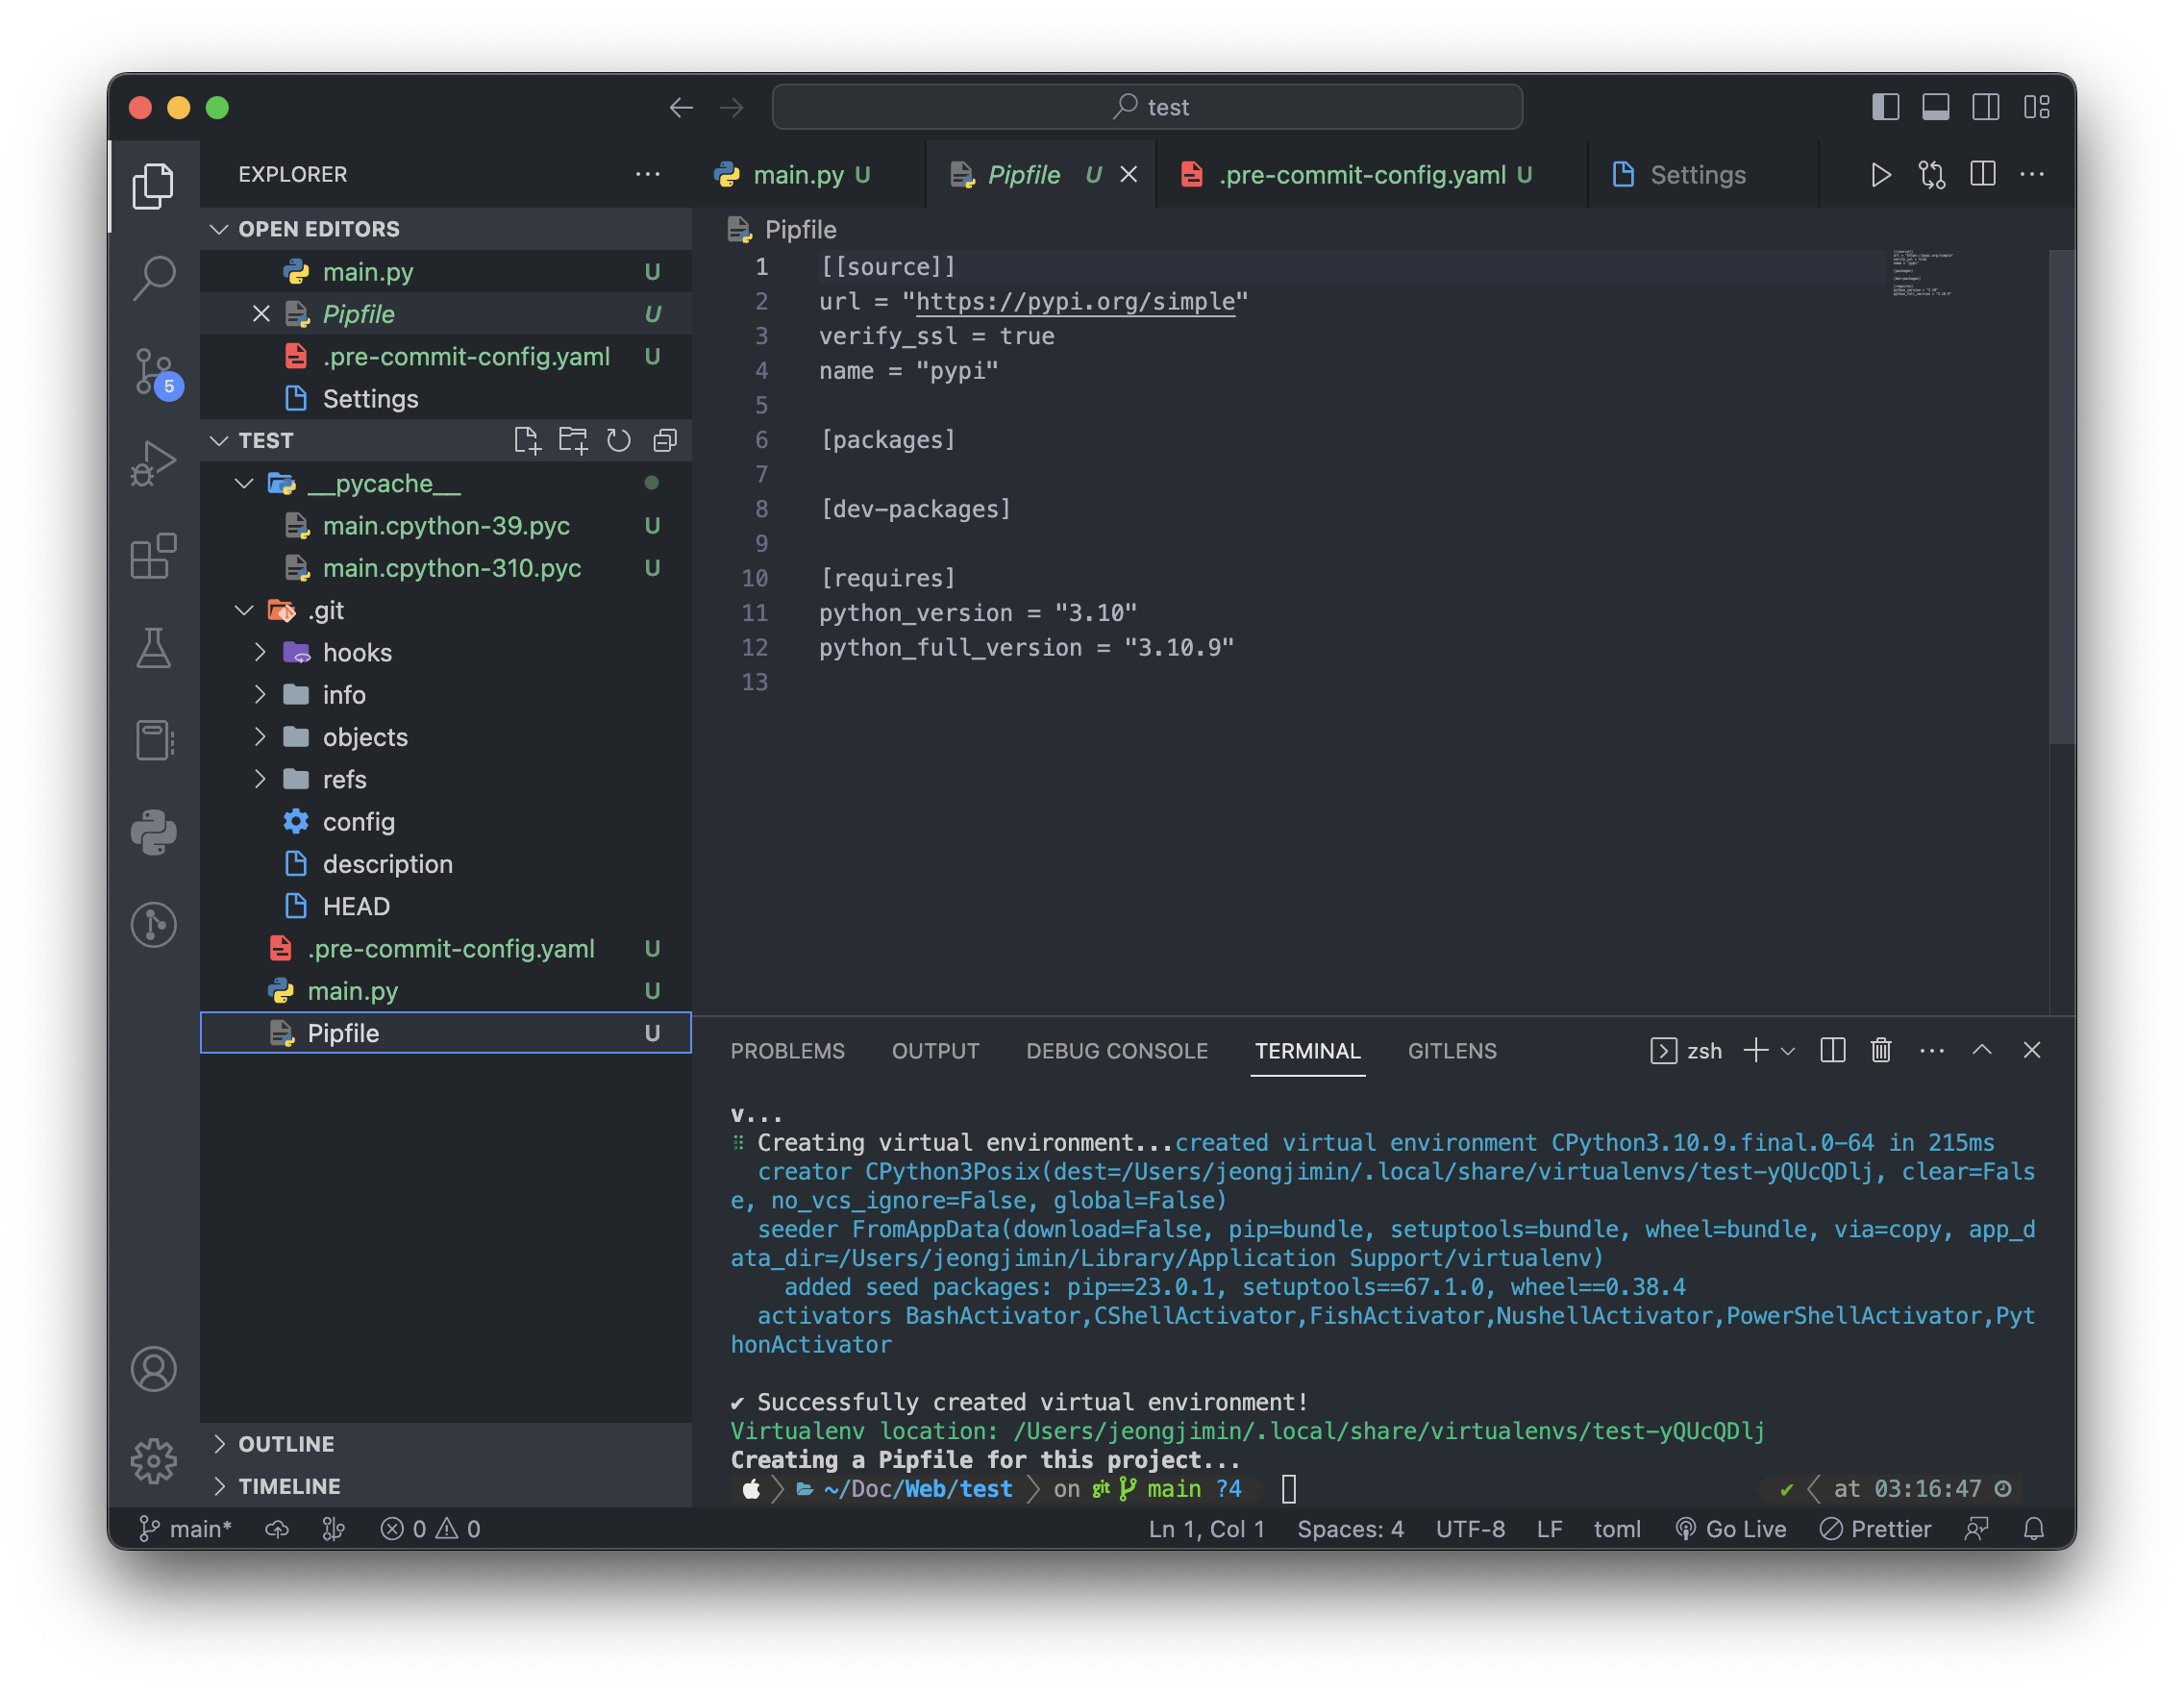The height and width of the screenshot is (1692, 2184).
Task: Click the test search box at the top
Action: click(1147, 106)
